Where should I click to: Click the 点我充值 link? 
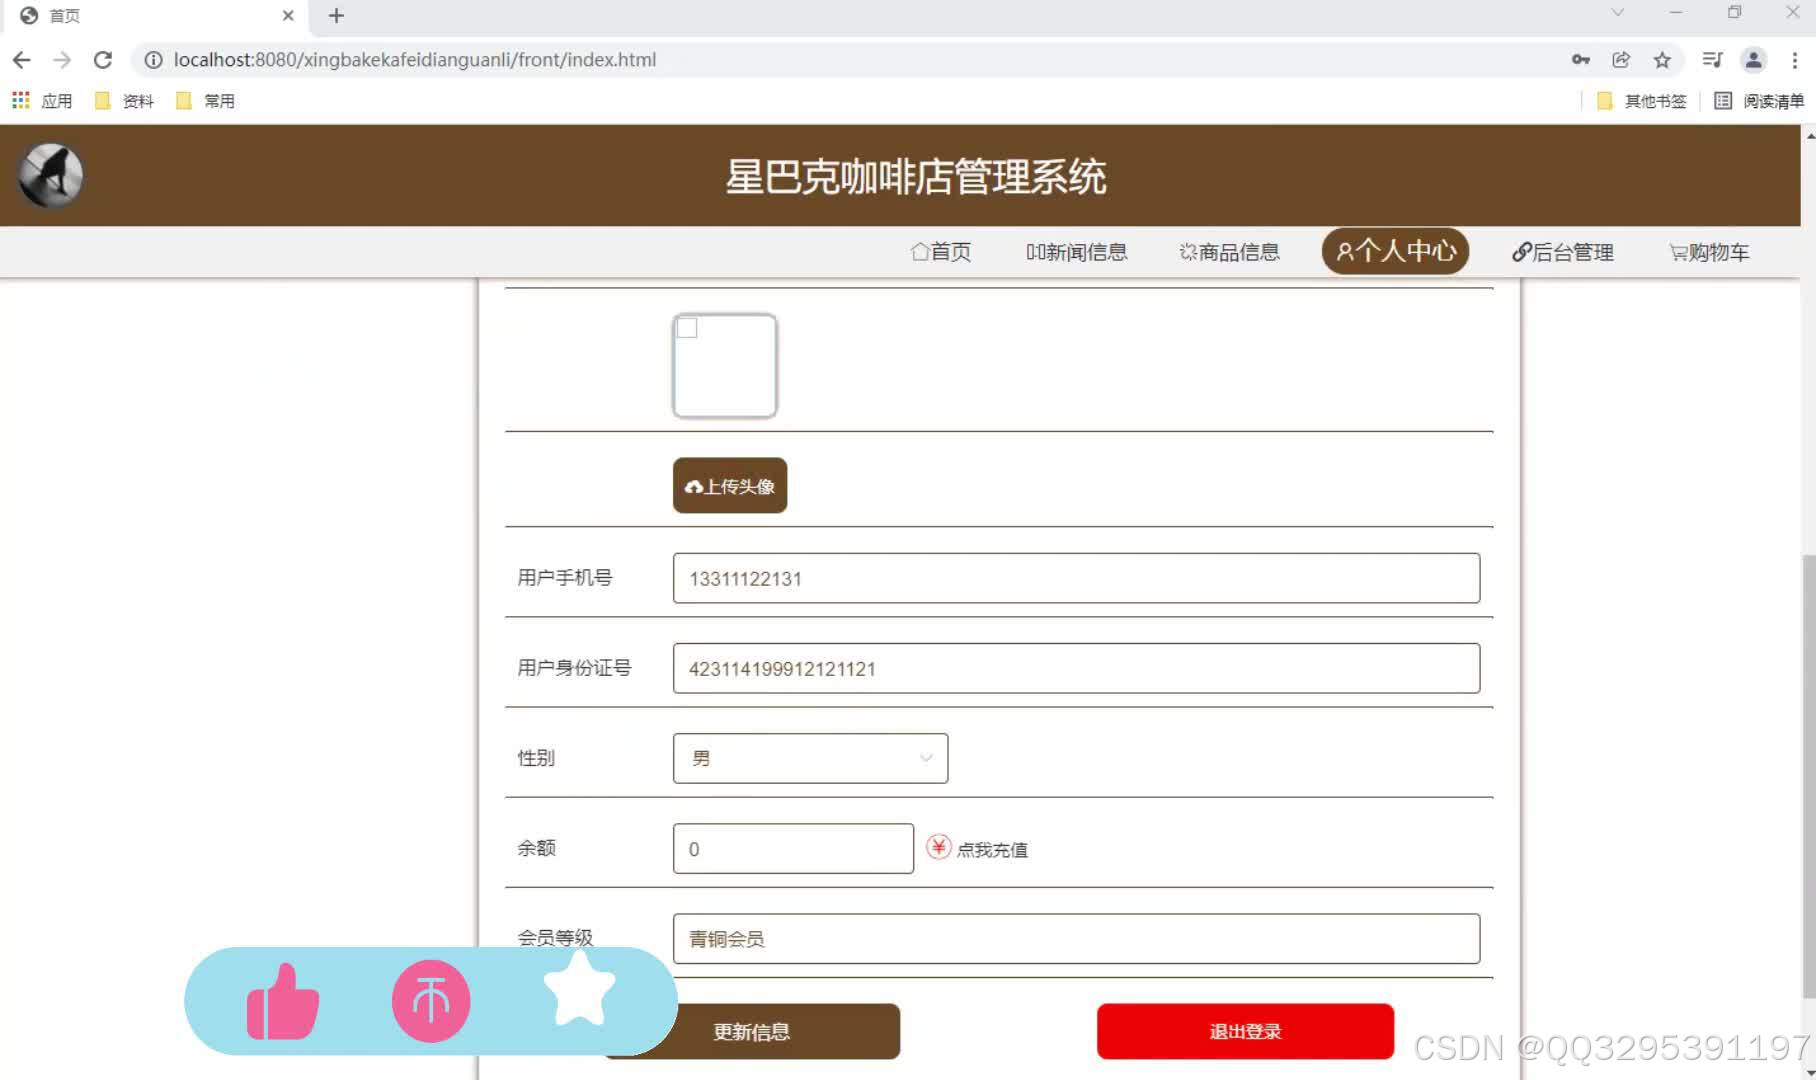click(992, 850)
